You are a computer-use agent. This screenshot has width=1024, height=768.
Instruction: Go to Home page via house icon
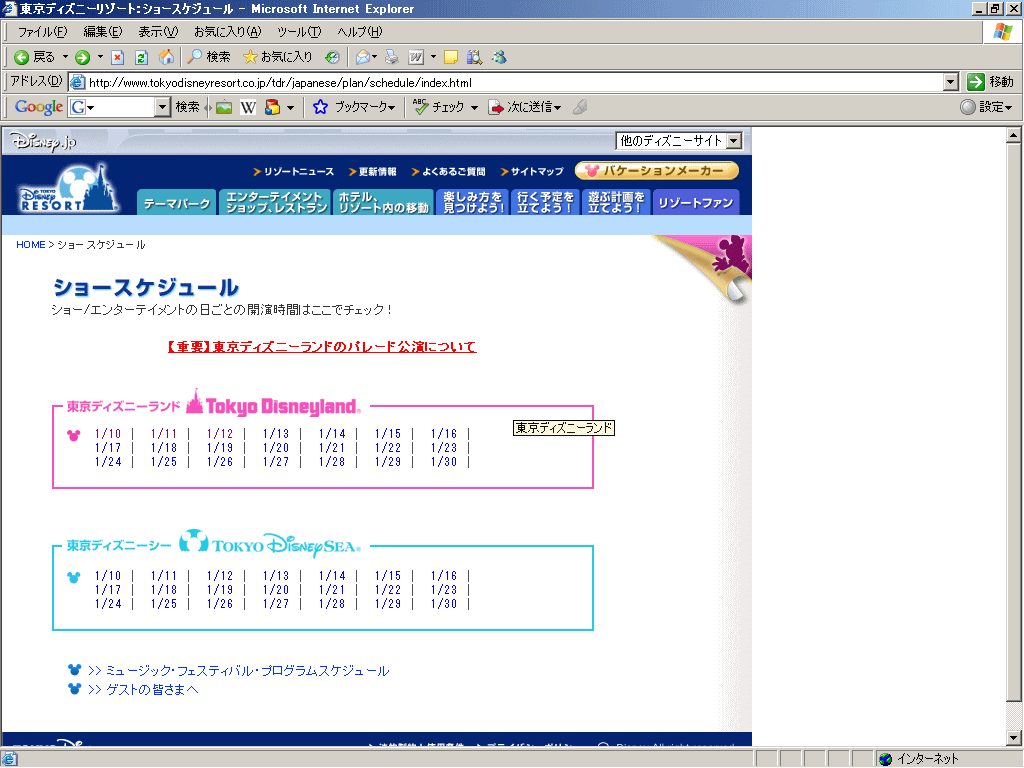coord(167,57)
